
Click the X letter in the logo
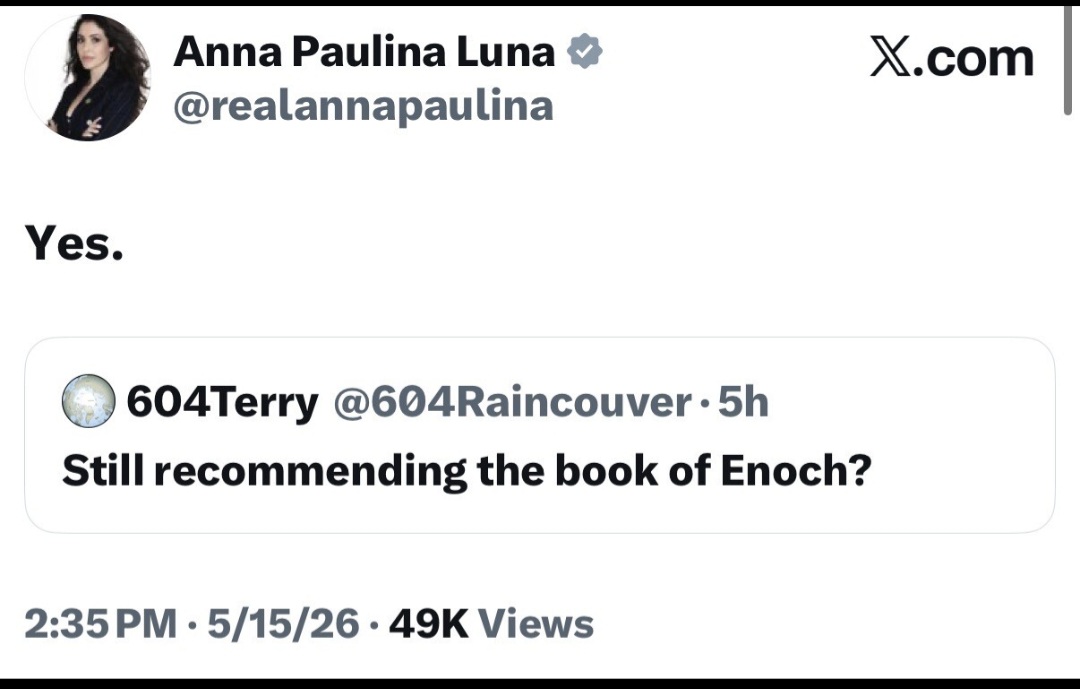891,57
